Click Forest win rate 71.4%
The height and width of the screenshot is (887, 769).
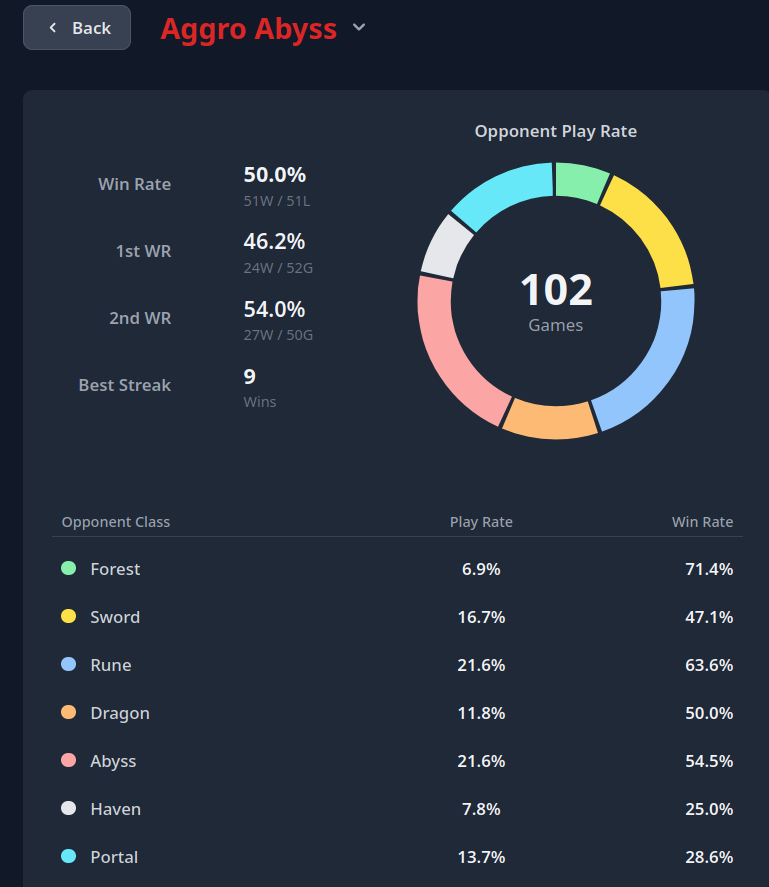tap(709, 569)
